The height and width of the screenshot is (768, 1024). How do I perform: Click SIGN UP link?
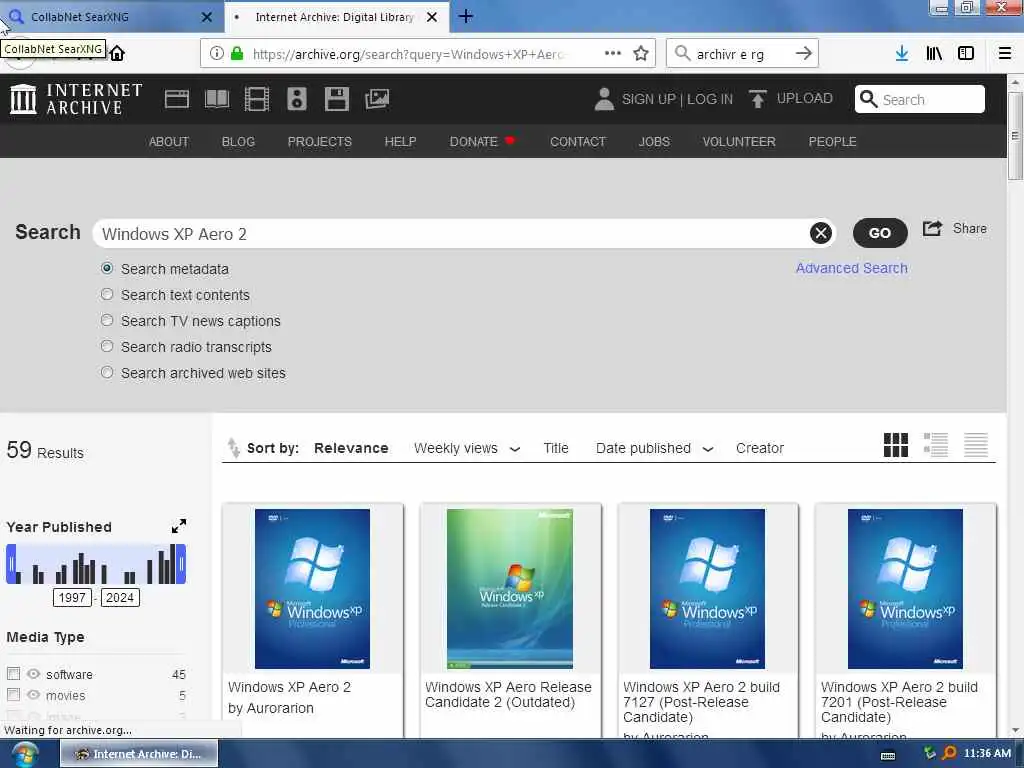tap(648, 99)
